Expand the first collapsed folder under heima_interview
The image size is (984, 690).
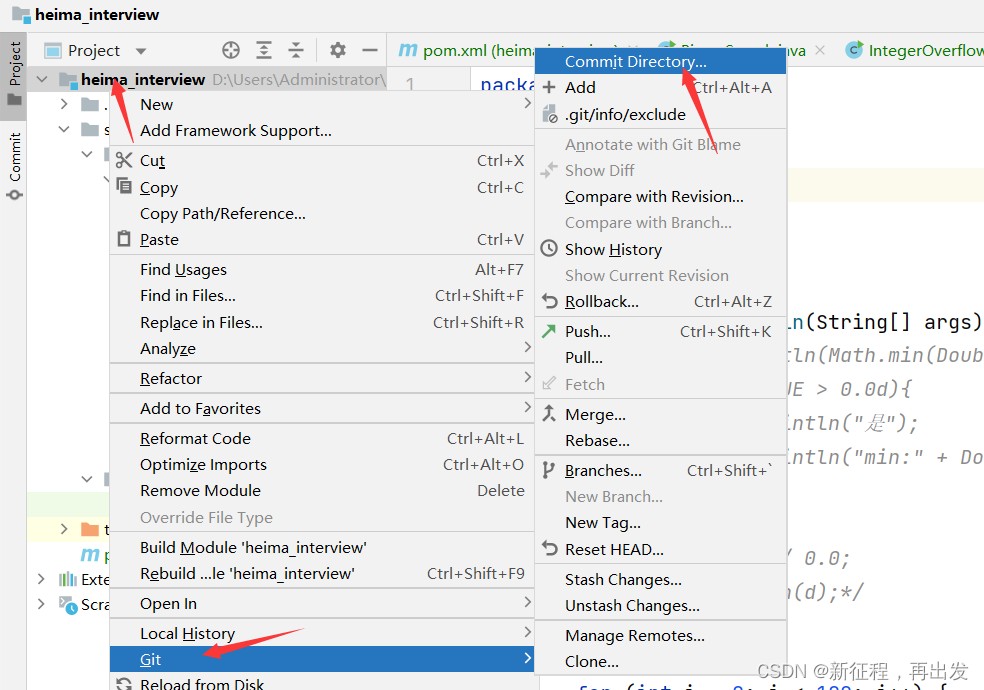tap(64, 104)
